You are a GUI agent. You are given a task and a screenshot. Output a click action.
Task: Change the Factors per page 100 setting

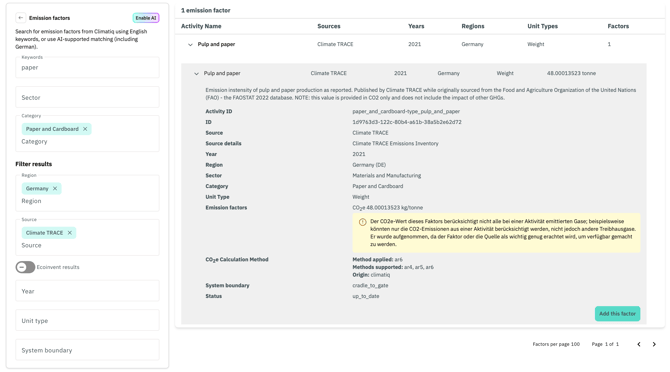(x=556, y=344)
